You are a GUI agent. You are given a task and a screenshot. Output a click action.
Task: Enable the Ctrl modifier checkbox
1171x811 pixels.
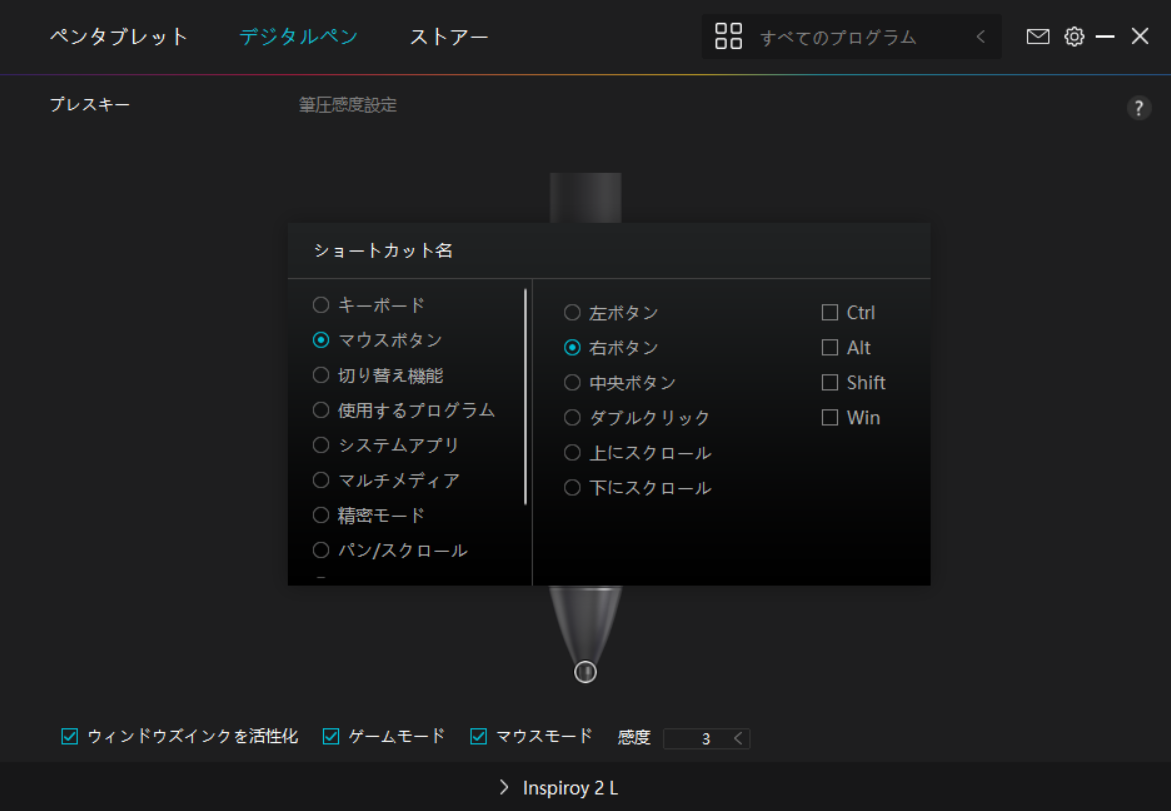pos(829,313)
